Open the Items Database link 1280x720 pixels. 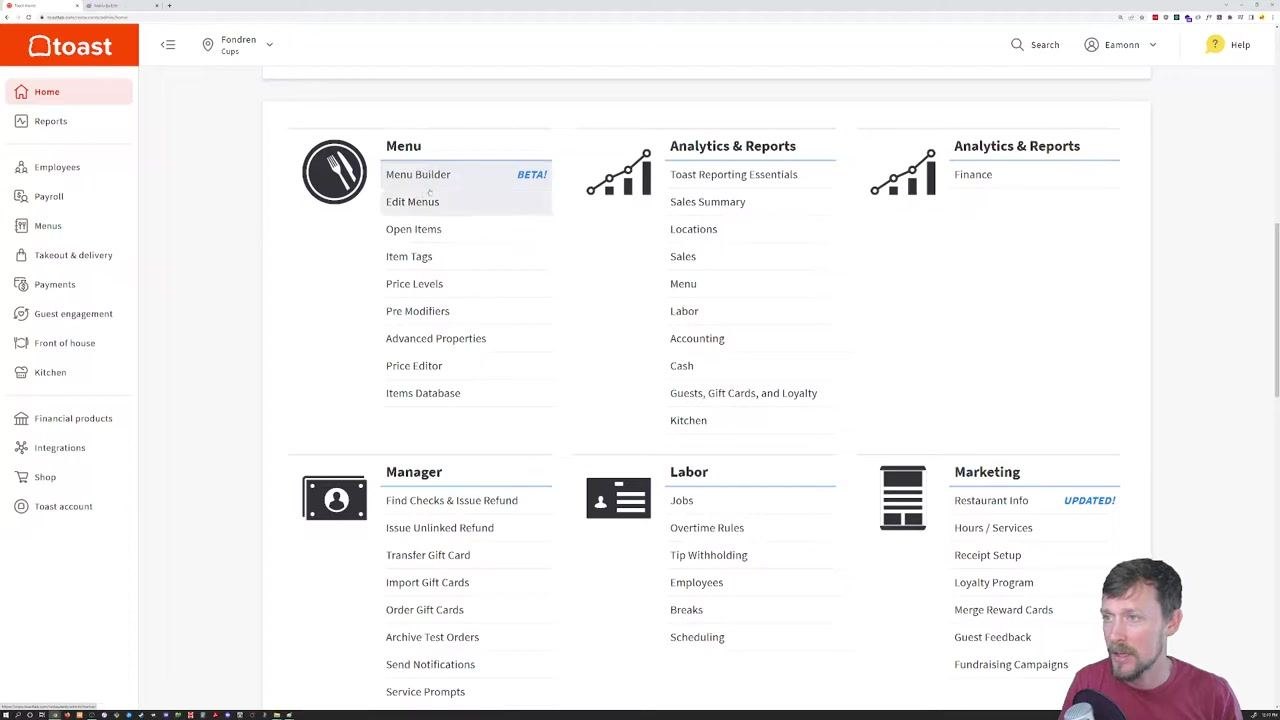[423, 393]
